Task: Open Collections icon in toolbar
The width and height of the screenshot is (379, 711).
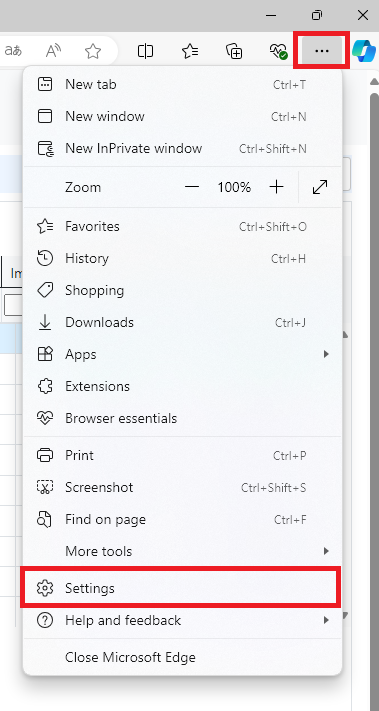Action: point(234,51)
